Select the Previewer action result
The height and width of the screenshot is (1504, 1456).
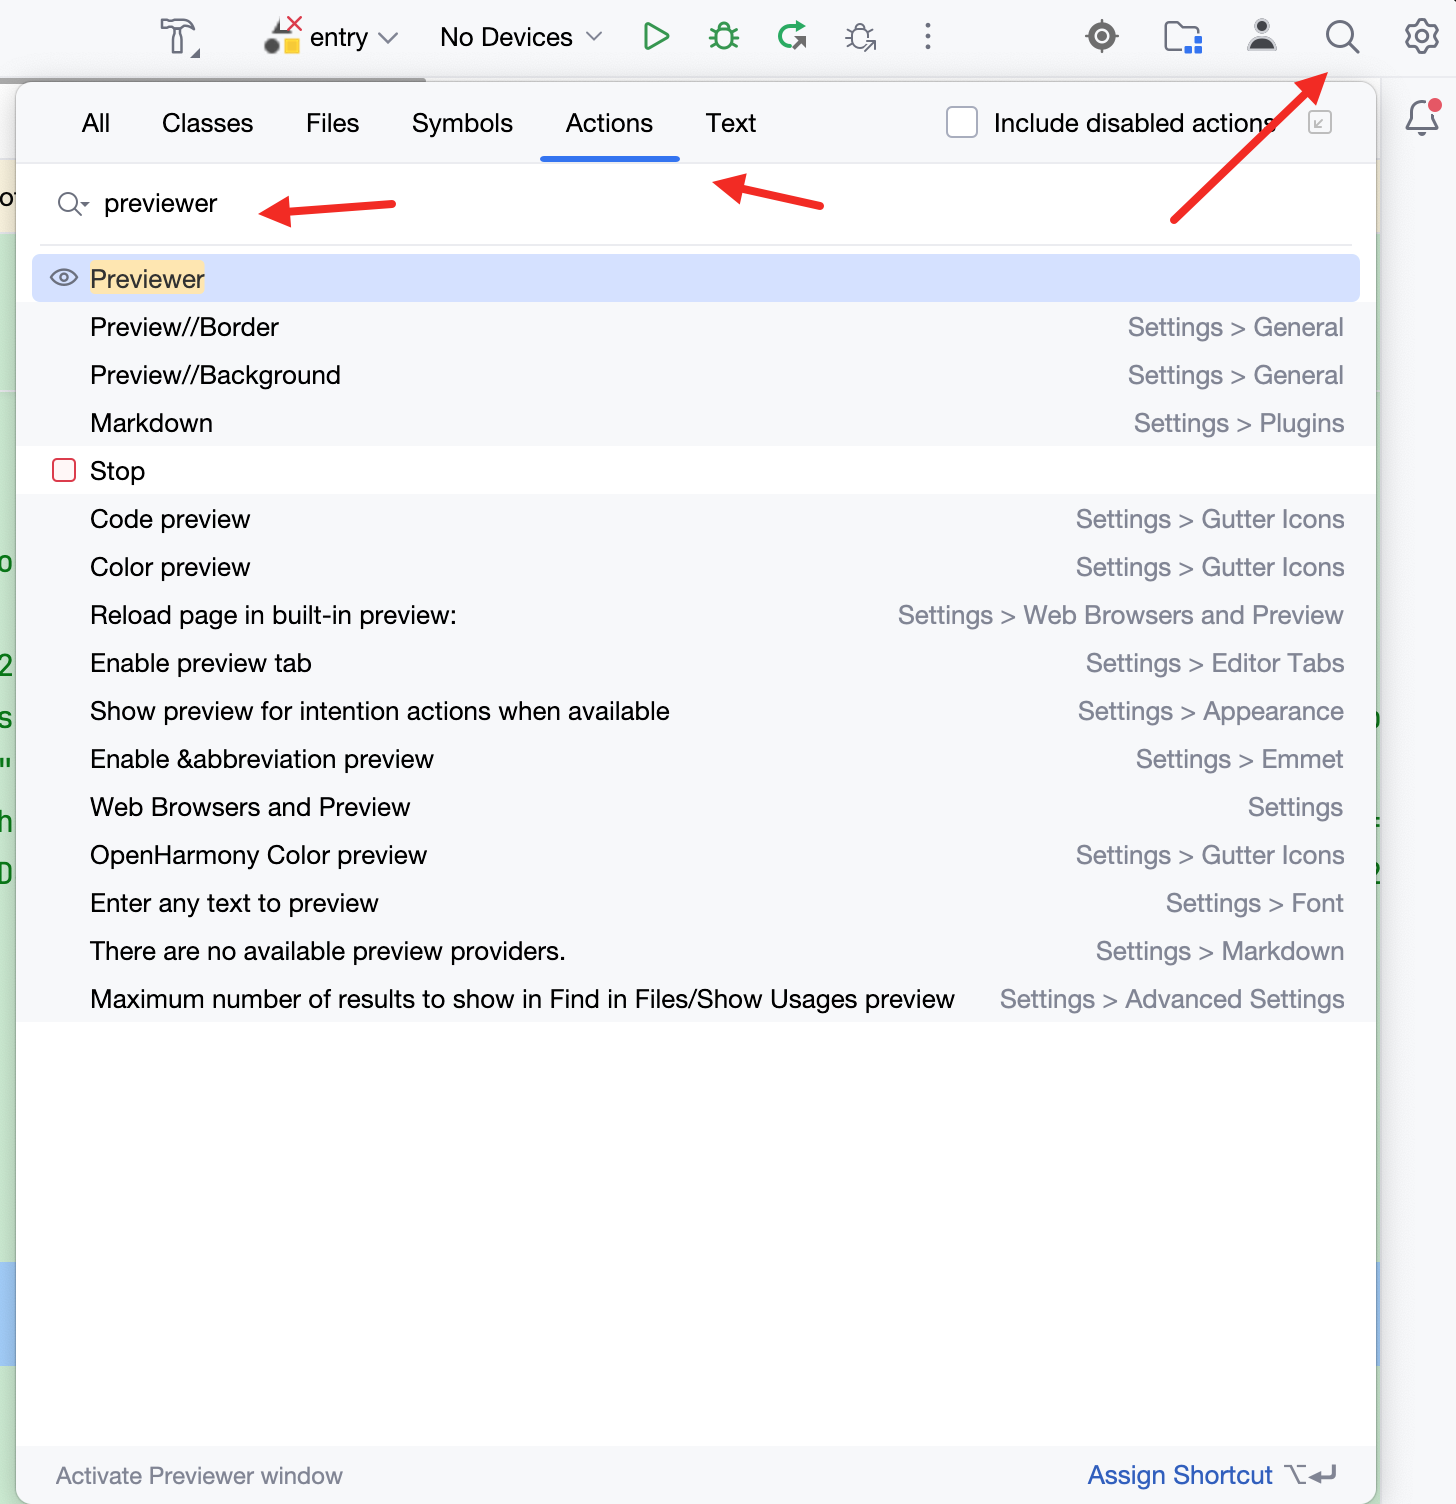[696, 278]
